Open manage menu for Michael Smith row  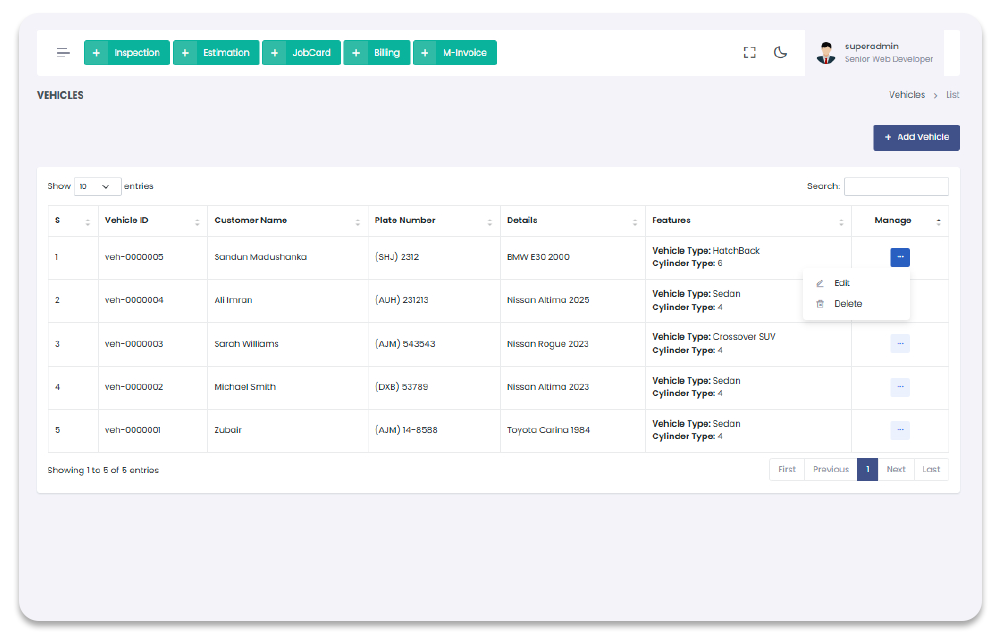(x=900, y=387)
